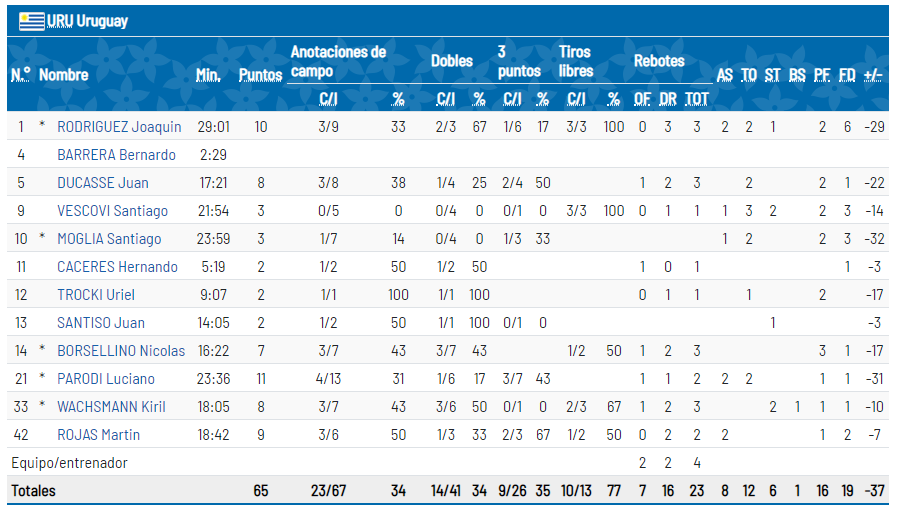Click the Totales row label
Image resolution: width=899 pixels, height=515 pixels.
tap(33, 491)
